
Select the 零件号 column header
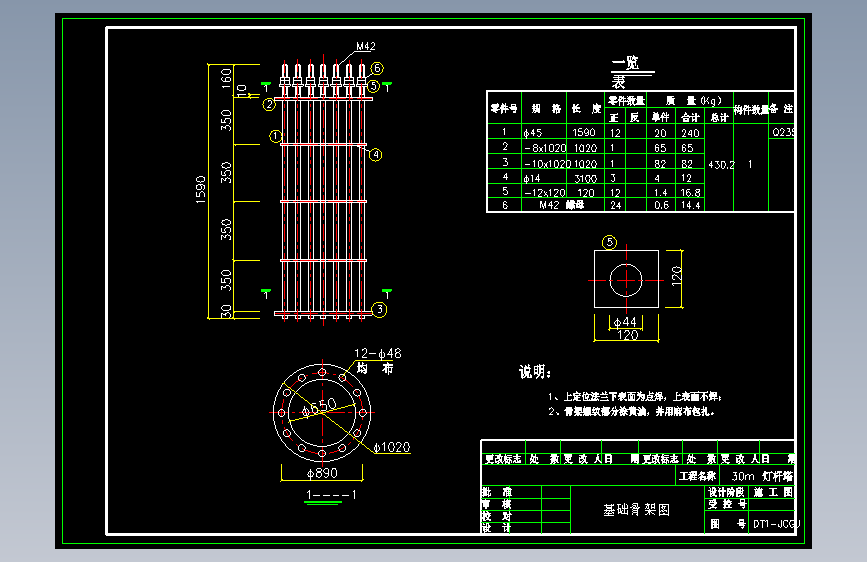click(x=503, y=108)
